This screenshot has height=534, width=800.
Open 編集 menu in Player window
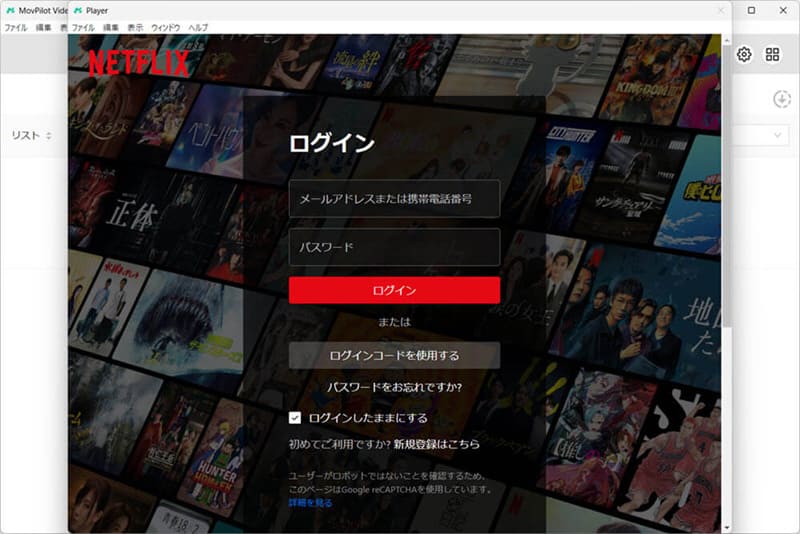111,28
